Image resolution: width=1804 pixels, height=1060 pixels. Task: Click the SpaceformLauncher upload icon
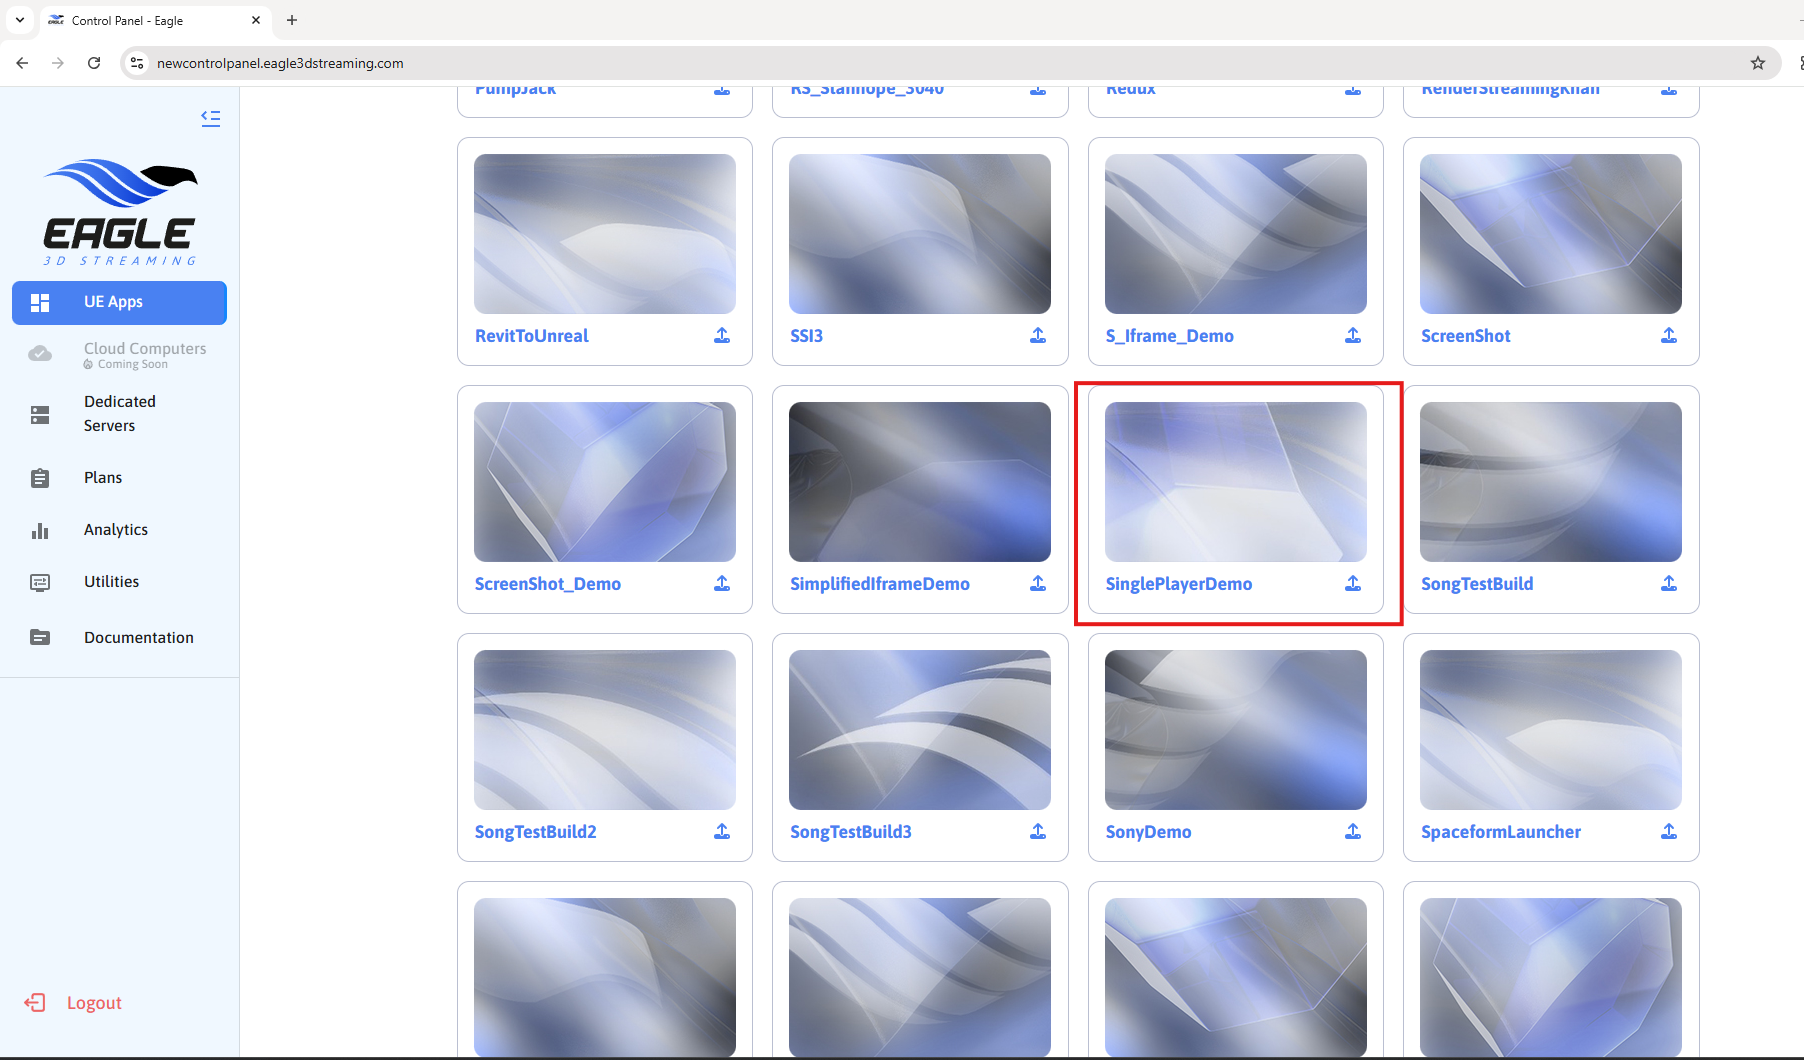[1669, 832]
